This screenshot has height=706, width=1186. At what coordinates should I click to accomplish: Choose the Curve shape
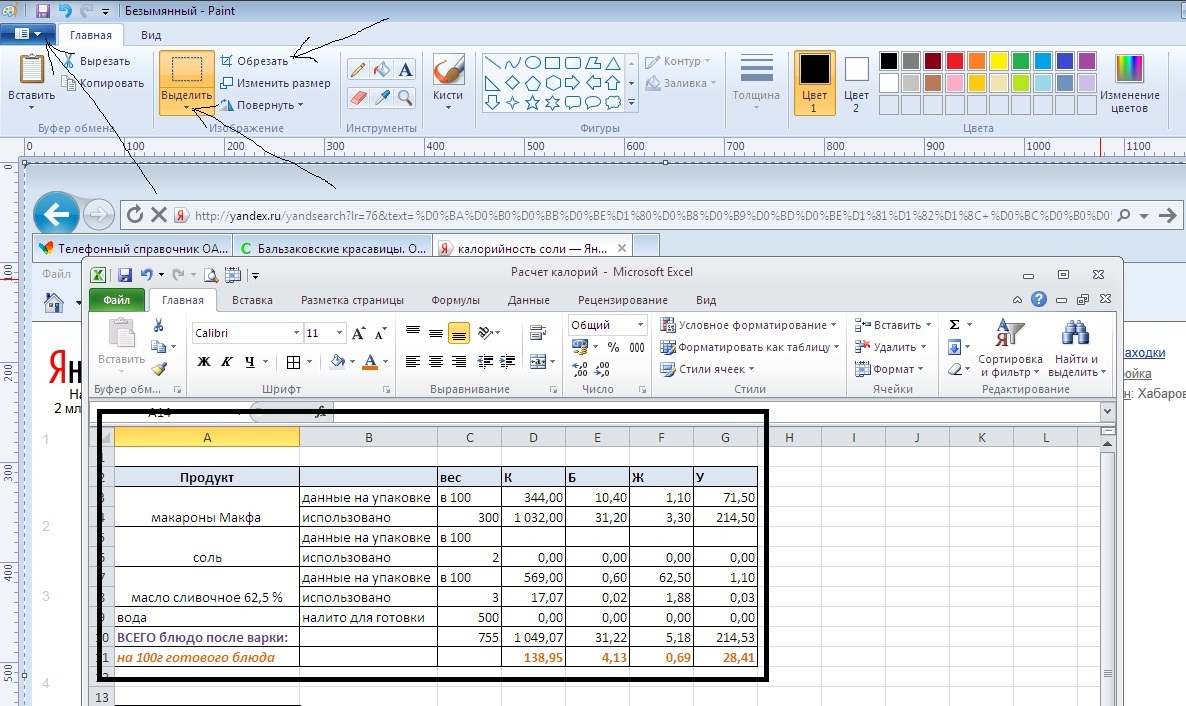pyautogui.click(x=513, y=63)
